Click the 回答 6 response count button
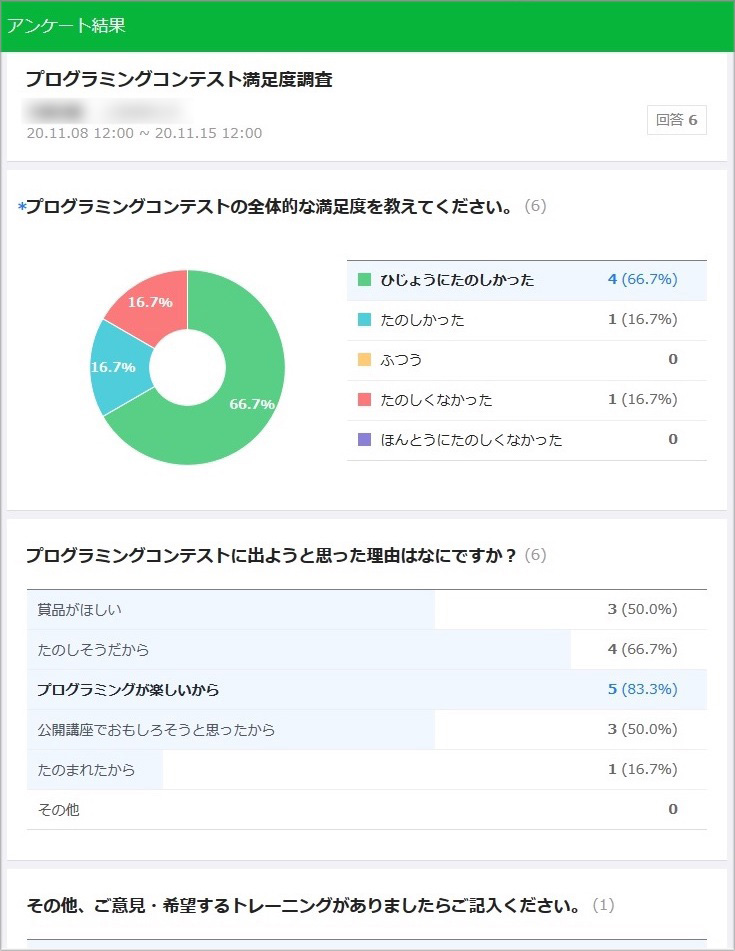 coord(676,120)
